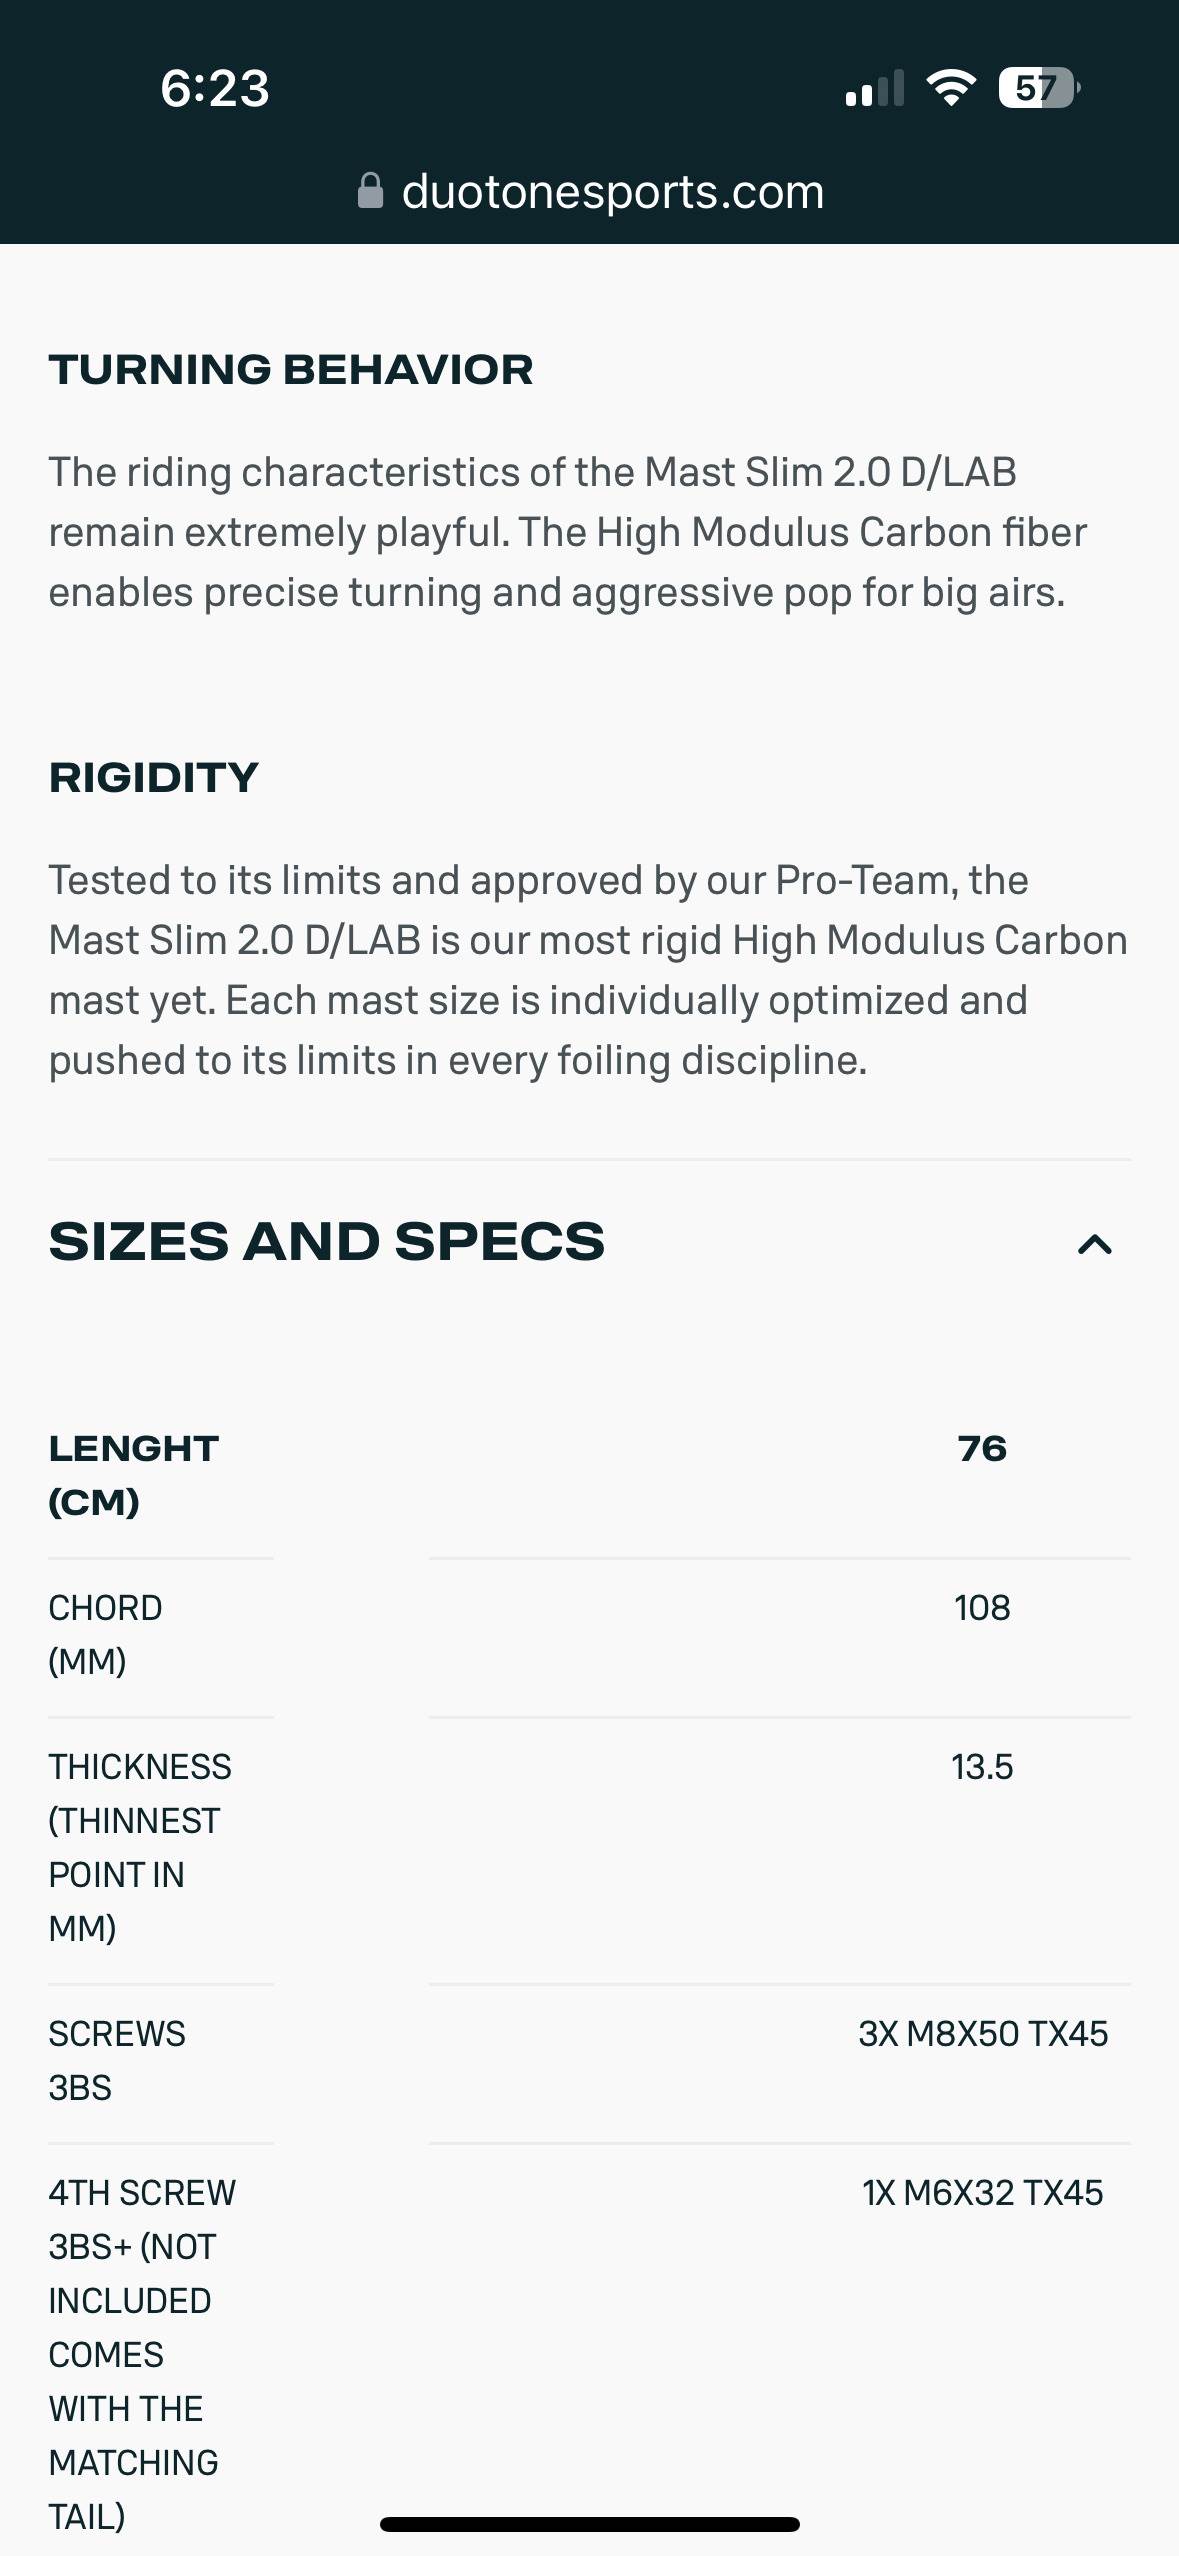Tap the RIGIDITY section heading
The height and width of the screenshot is (2556, 1179).
point(154,777)
